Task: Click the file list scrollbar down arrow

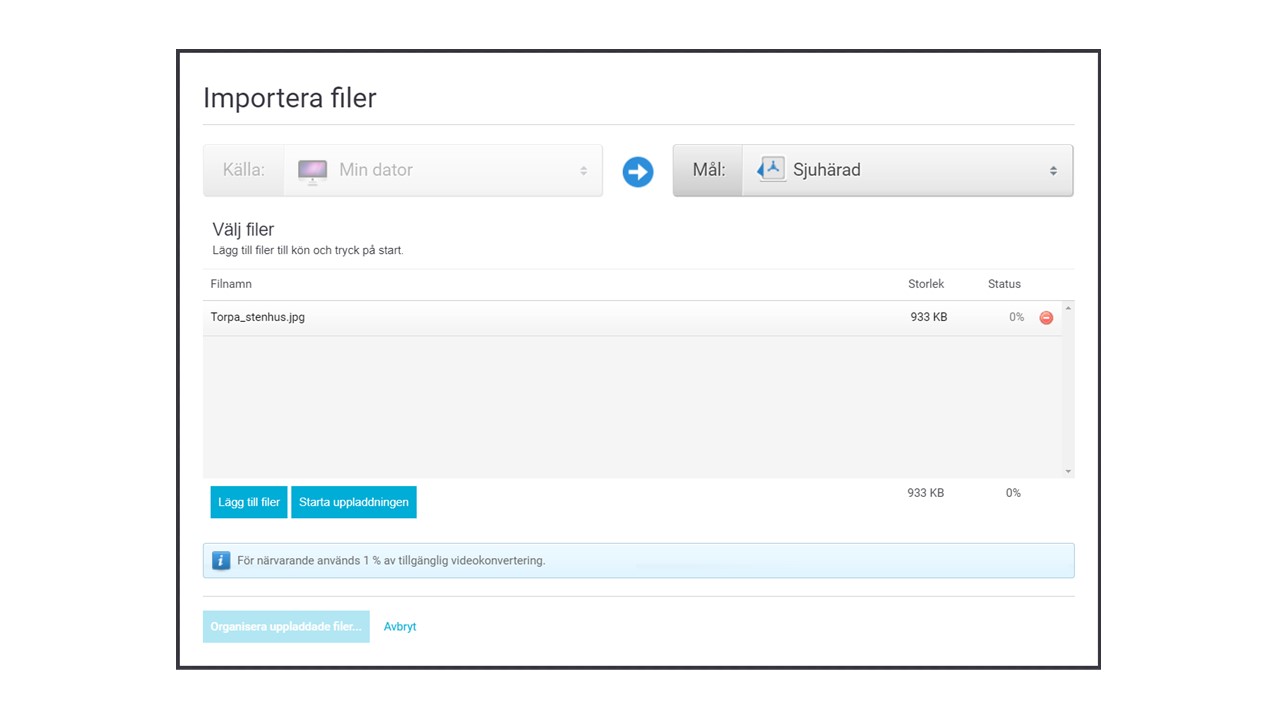Action: tap(1068, 471)
